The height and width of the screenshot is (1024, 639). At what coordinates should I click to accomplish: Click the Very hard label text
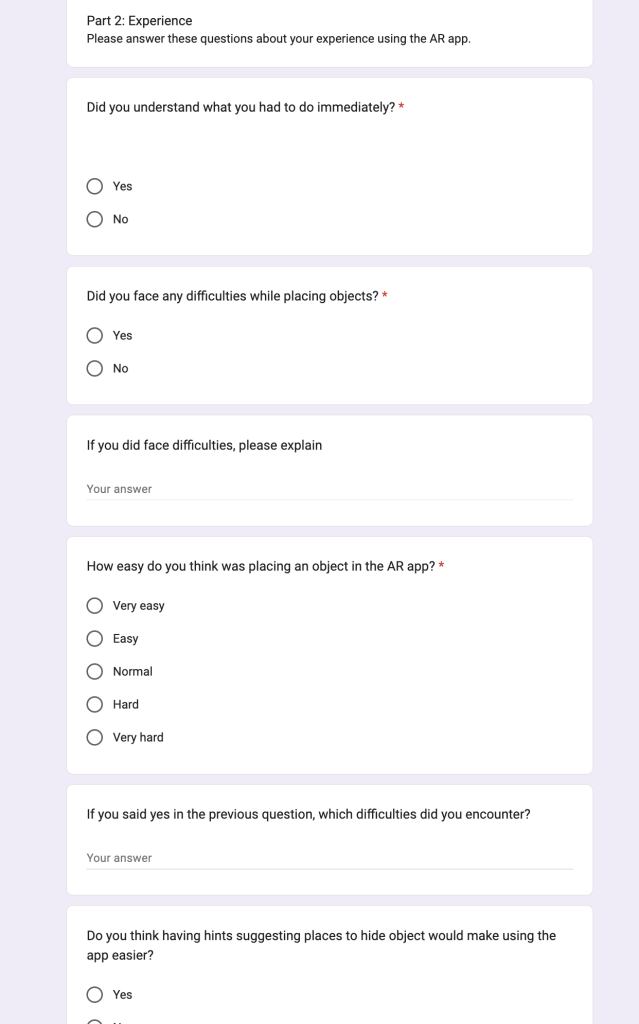(138, 737)
